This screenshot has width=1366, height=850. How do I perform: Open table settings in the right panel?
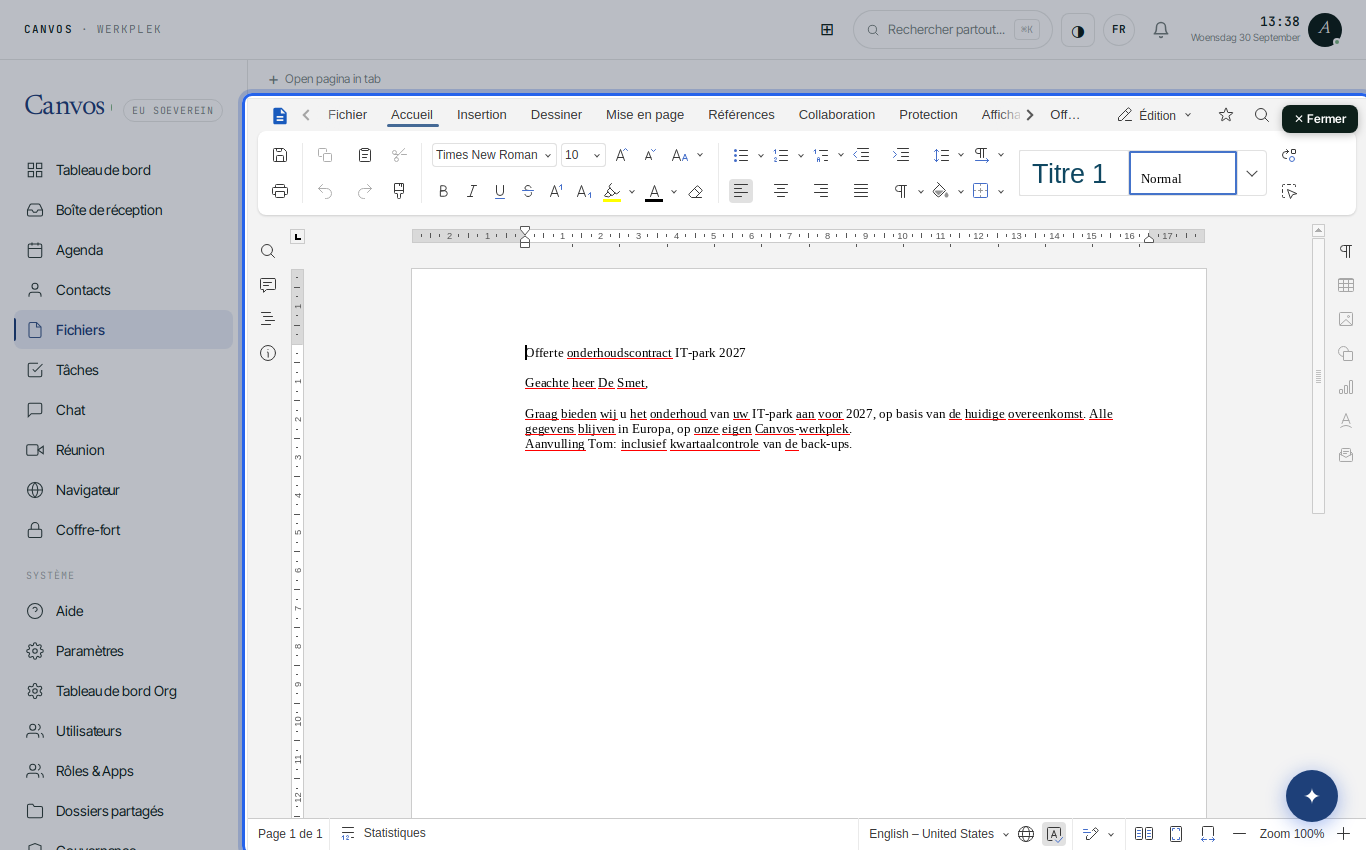point(1346,285)
